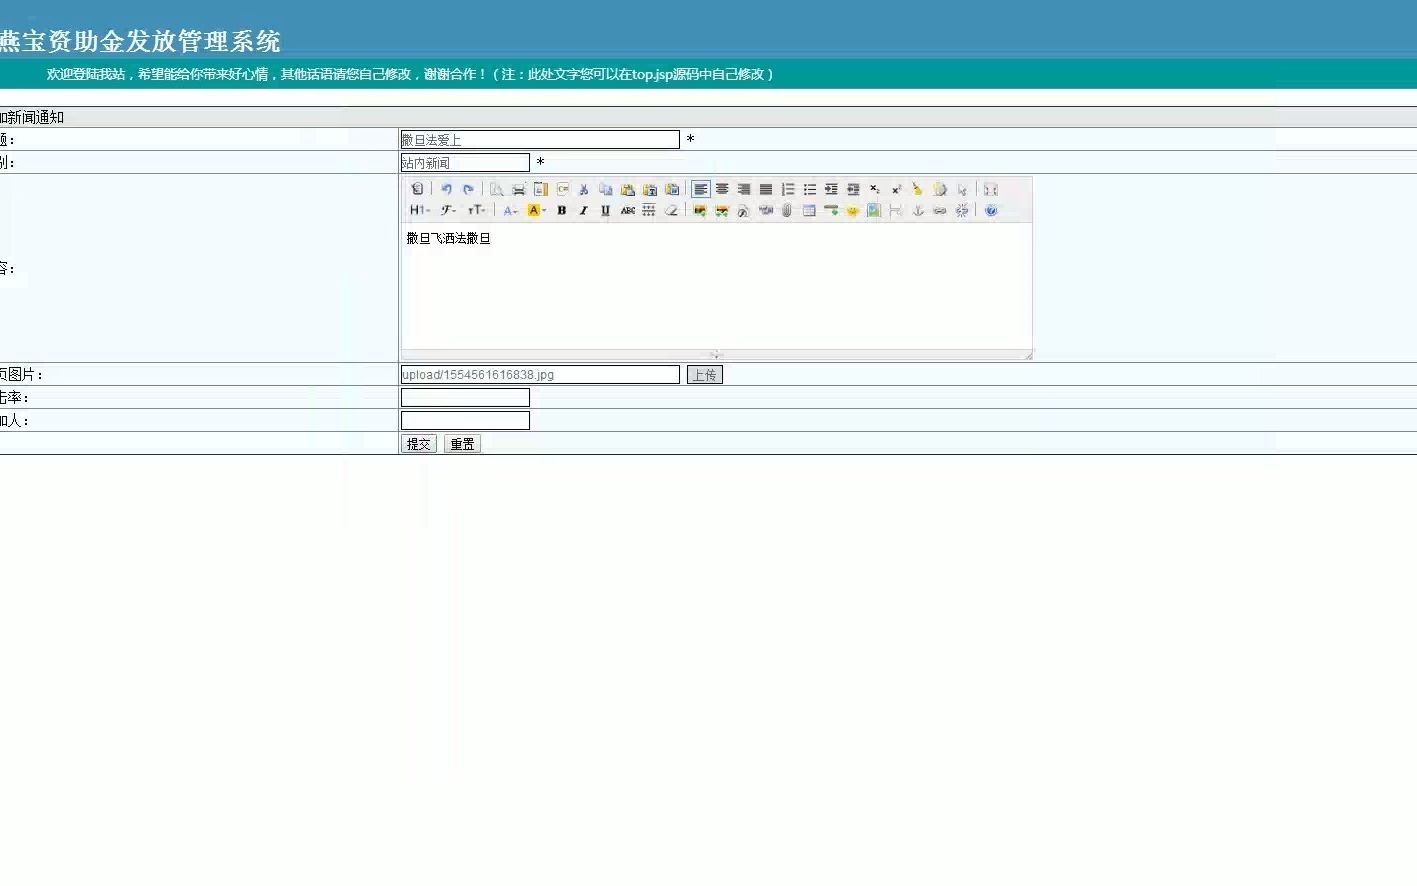
Task: Open batch image upload icon
Action: [722, 210]
